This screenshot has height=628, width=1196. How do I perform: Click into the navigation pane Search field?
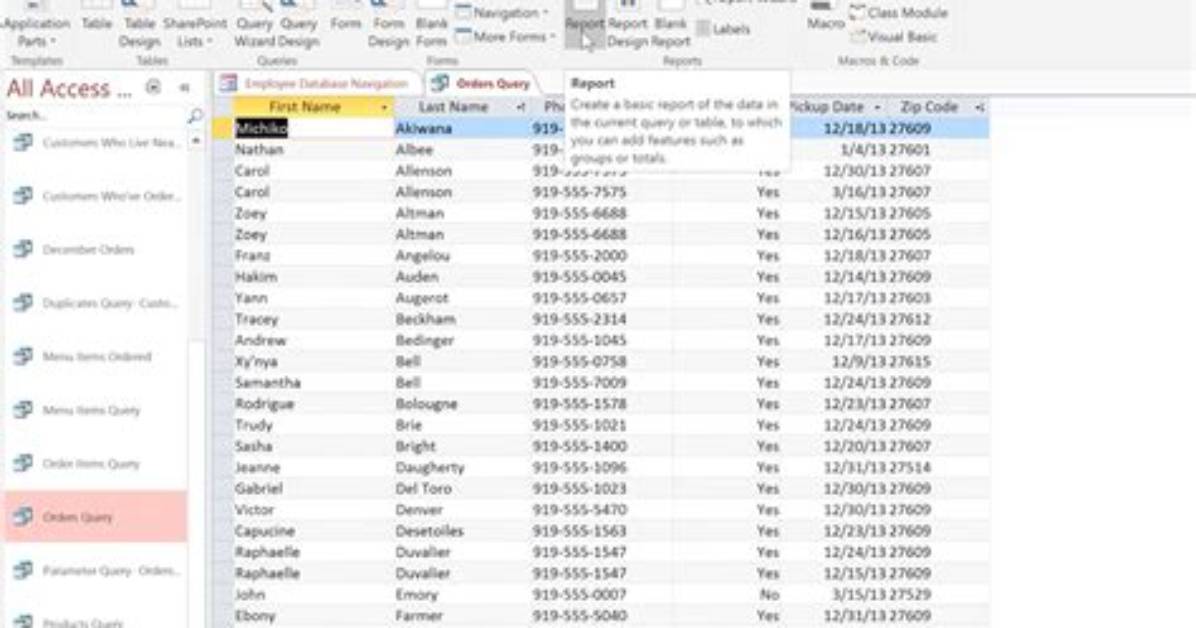[x=95, y=115]
